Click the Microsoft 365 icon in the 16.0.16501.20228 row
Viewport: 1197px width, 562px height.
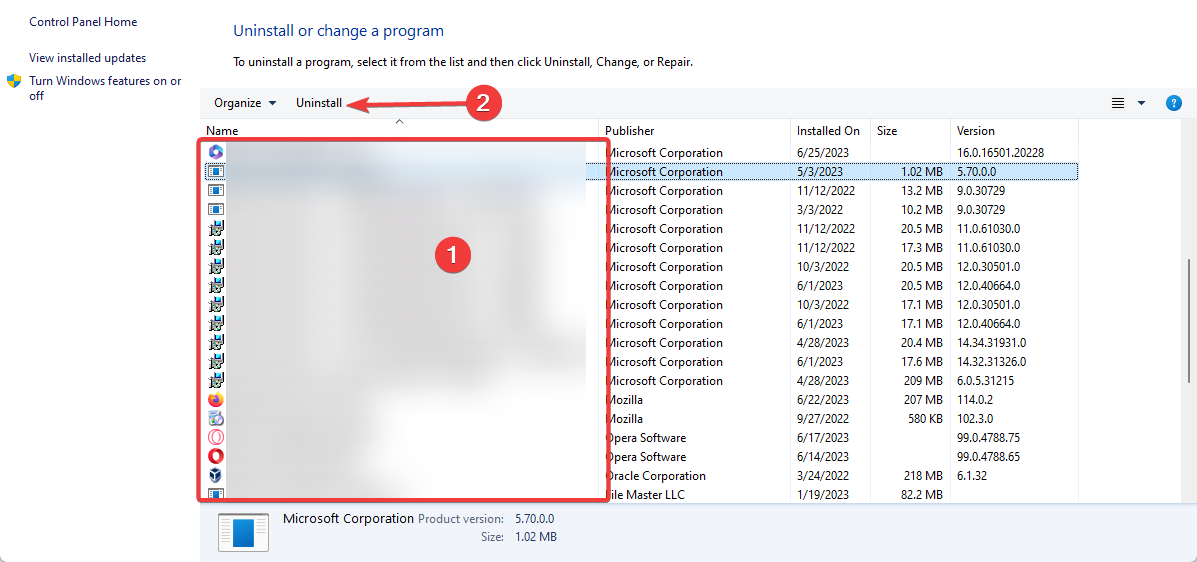click(215, 152)
